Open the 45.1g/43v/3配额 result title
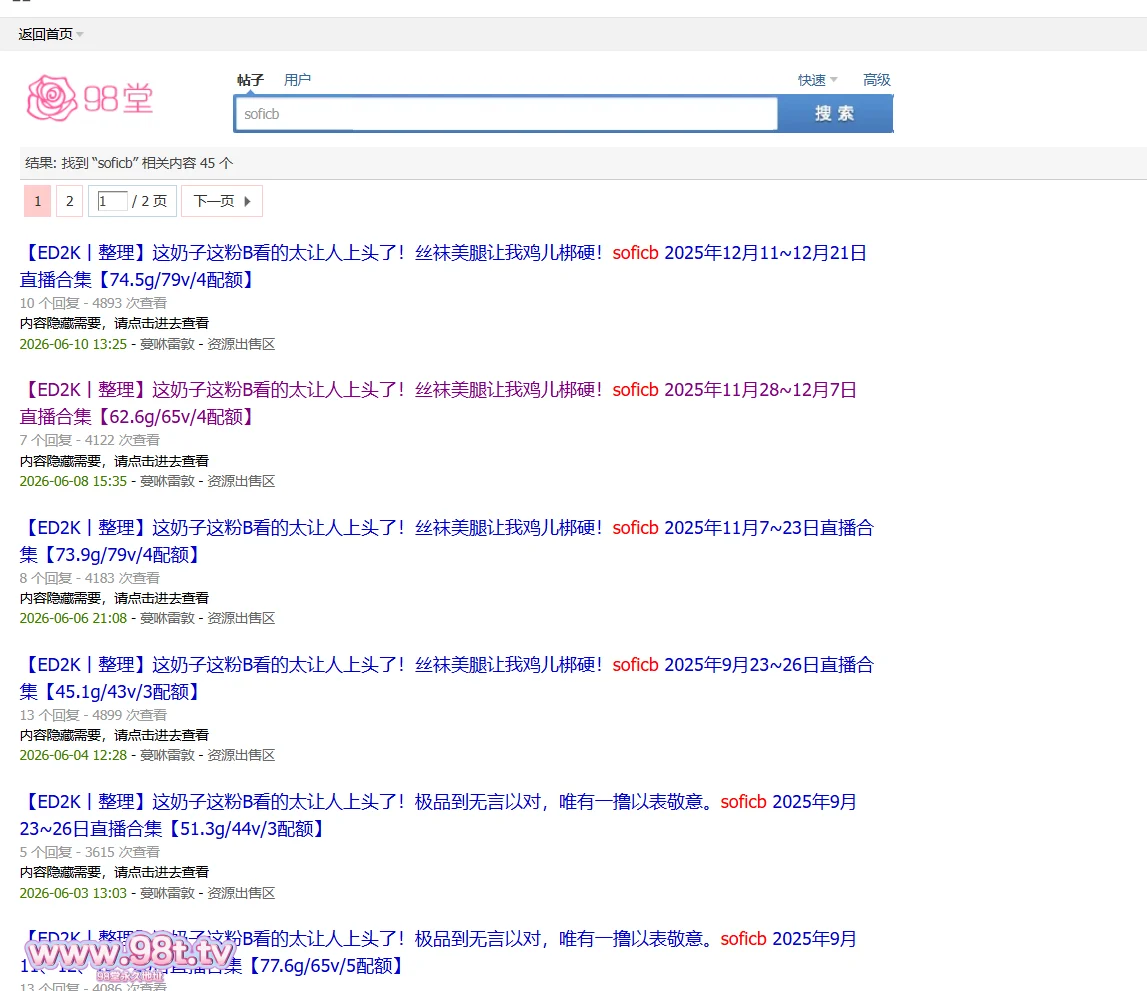Viewport: 1147px width, 991px height. [x=447, y=678]
